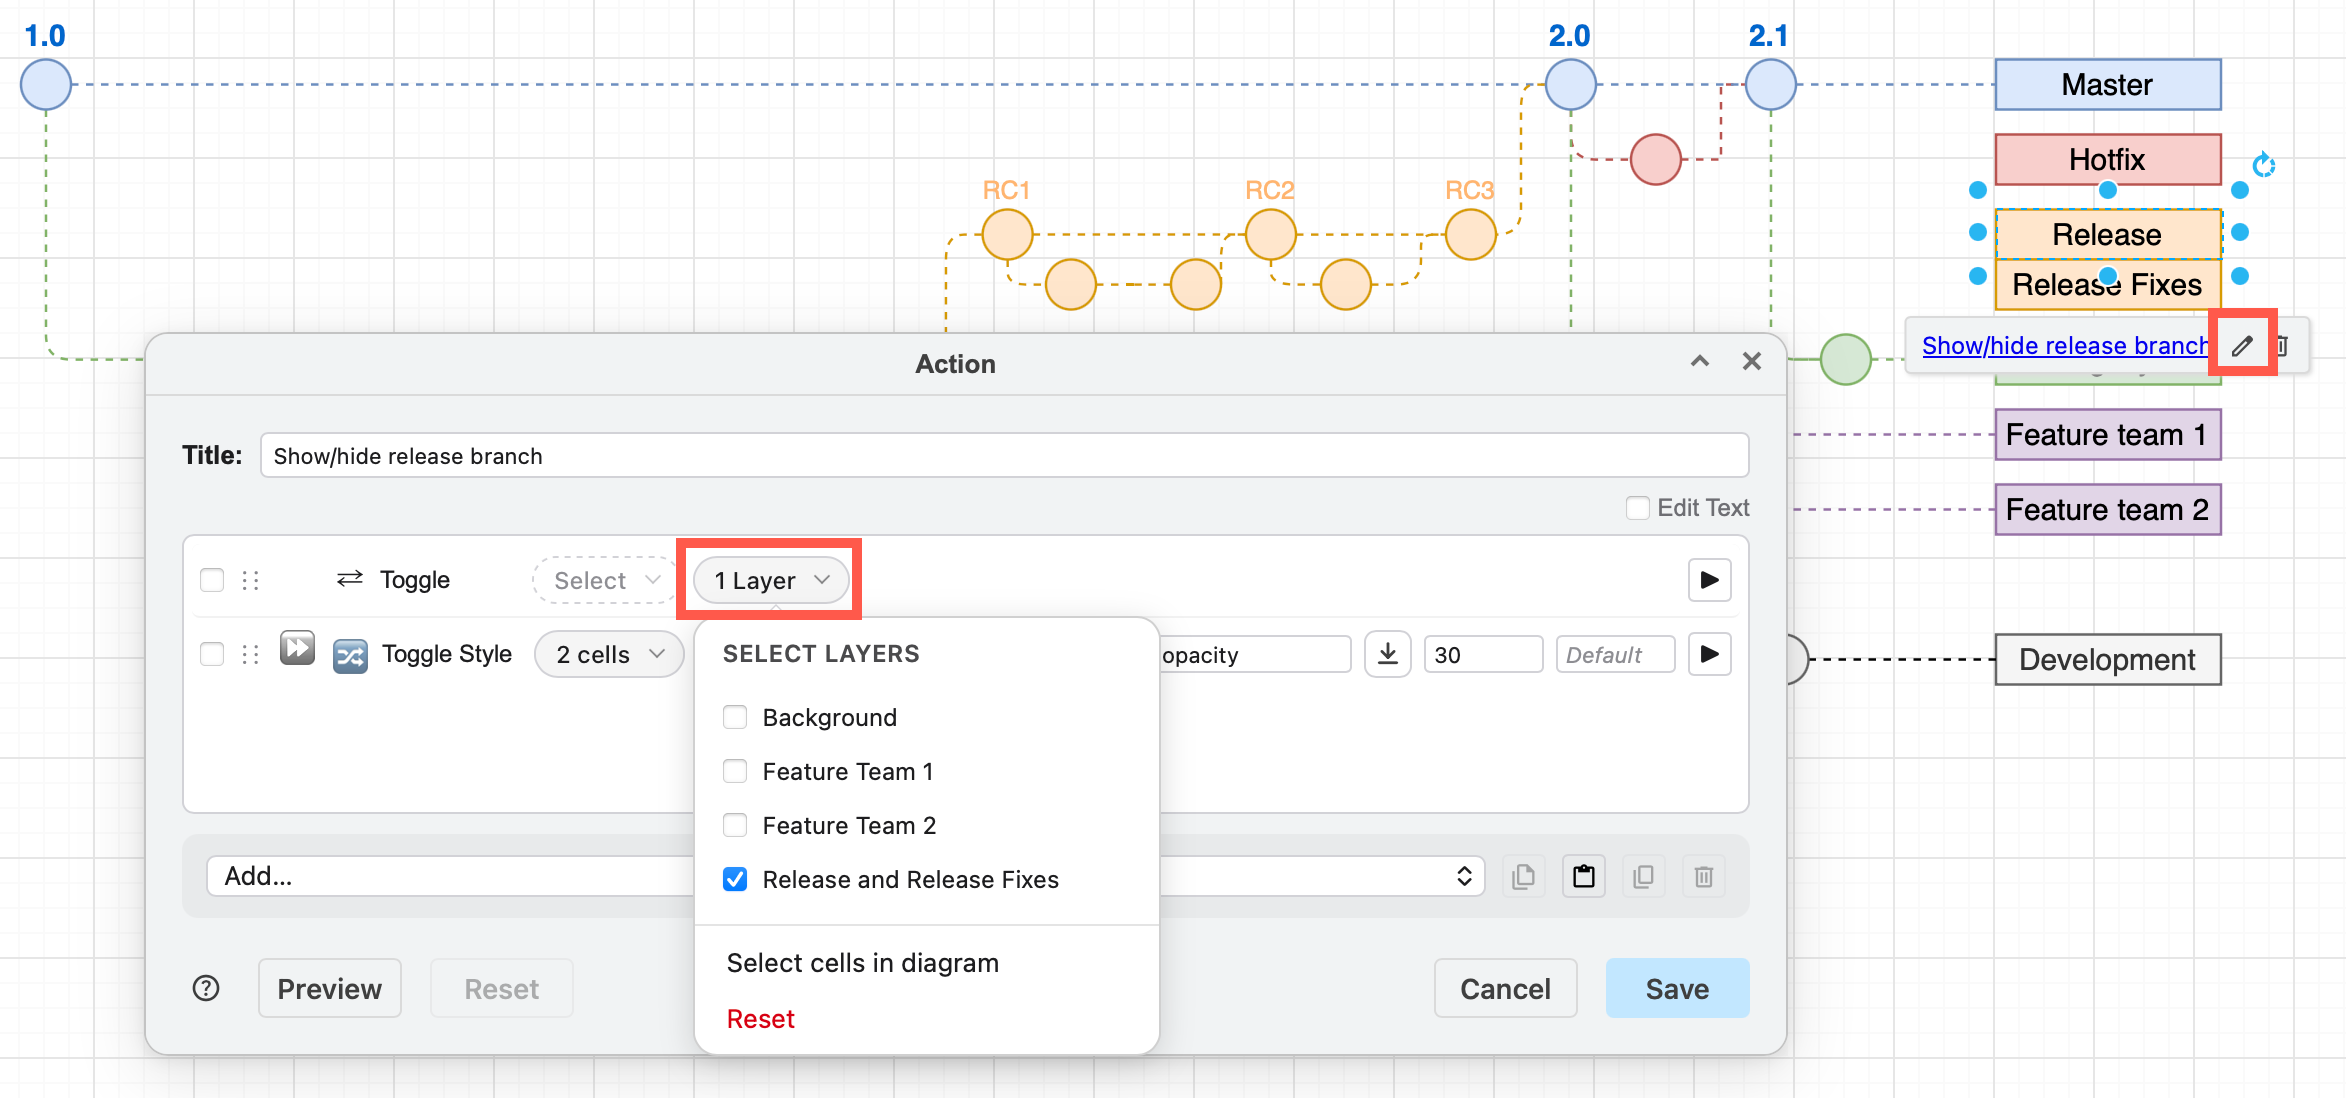Open the Add... action dropdown

coord(846,876)
